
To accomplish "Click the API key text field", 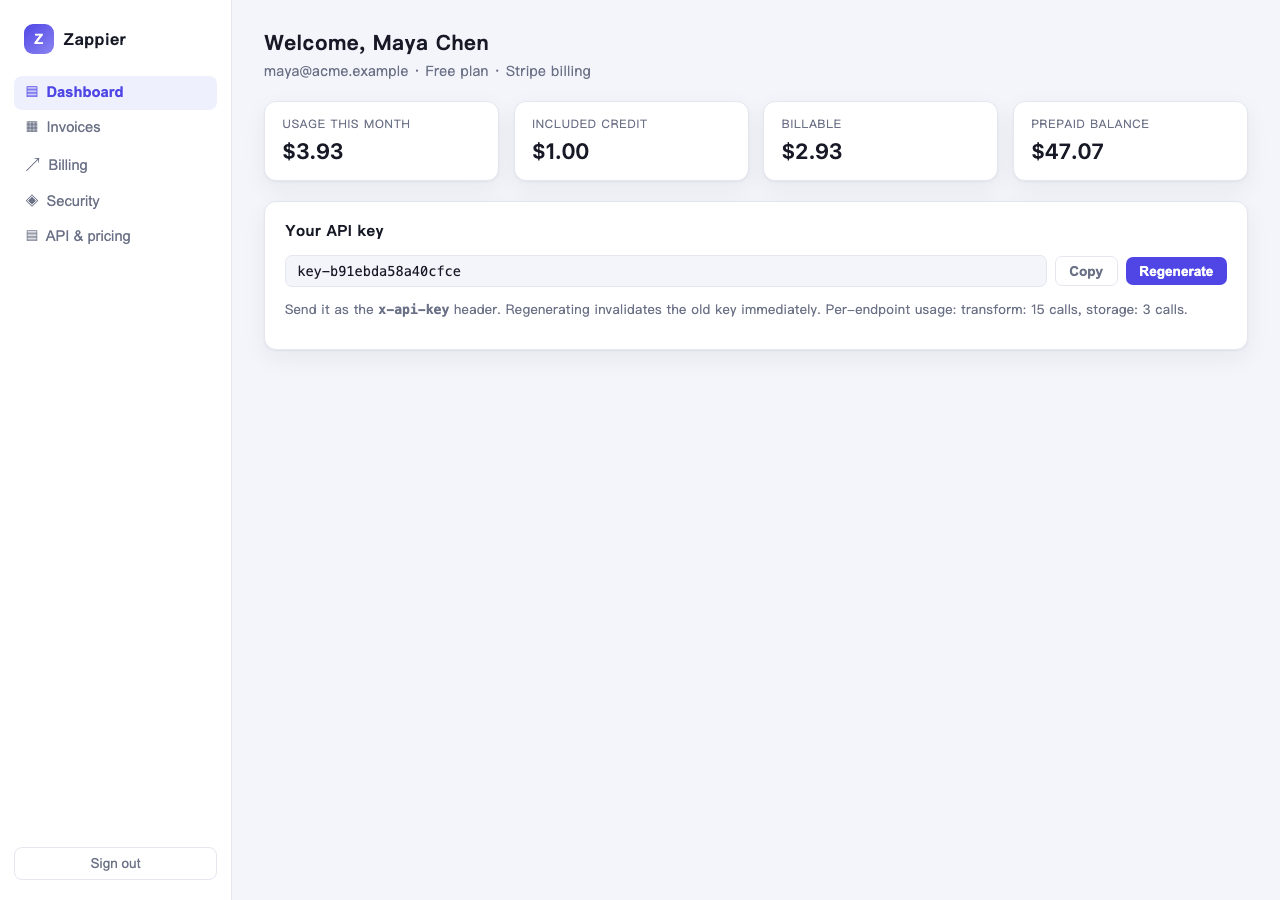I will tap(666, 271).
